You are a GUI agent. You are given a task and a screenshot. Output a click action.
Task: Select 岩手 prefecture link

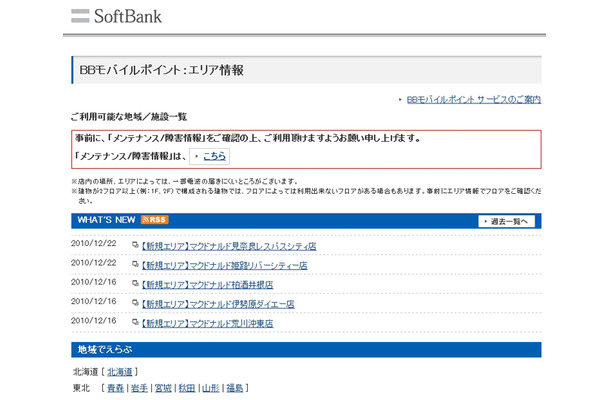tap(139, 388)
